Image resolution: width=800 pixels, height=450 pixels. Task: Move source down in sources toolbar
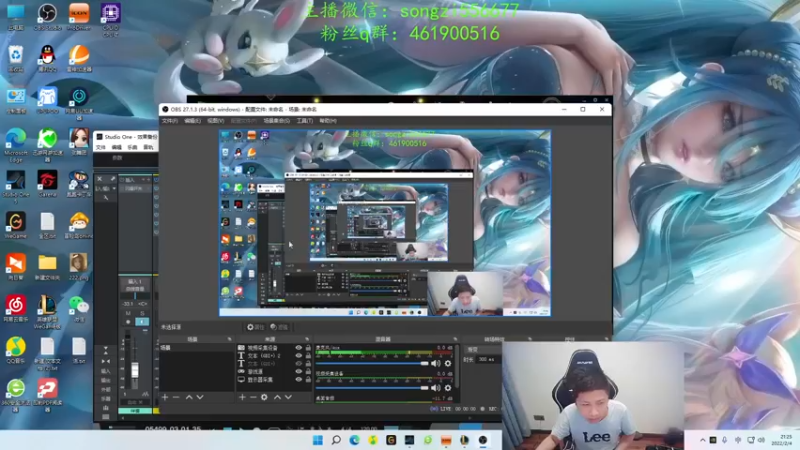[x=288, y=397]
